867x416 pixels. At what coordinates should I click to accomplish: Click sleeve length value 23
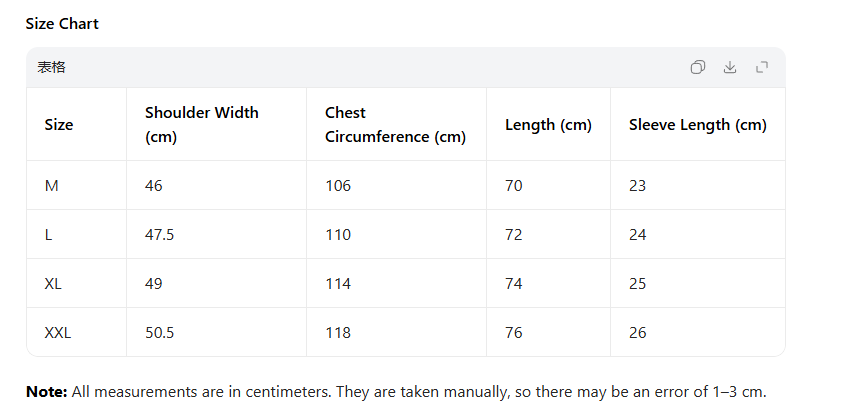[x=638, y=186]
